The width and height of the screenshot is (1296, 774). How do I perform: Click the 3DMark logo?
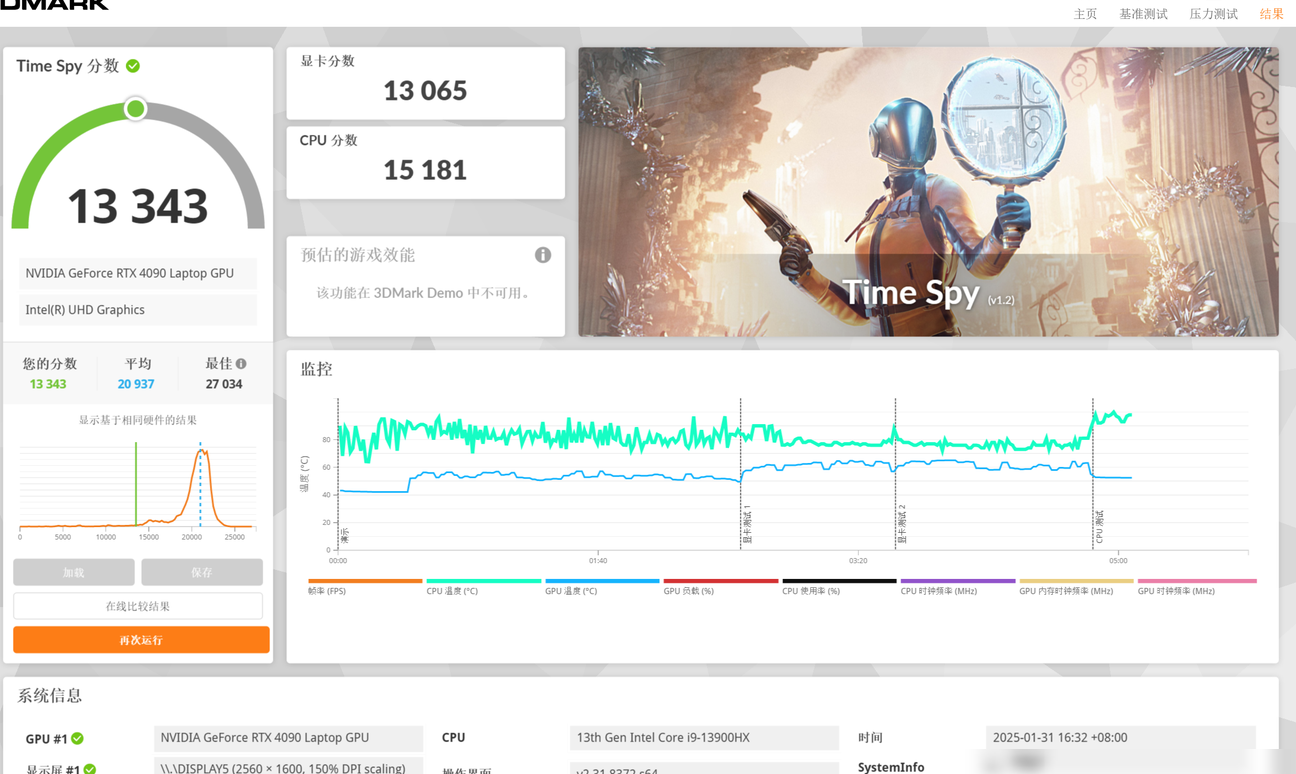[54, 5]
